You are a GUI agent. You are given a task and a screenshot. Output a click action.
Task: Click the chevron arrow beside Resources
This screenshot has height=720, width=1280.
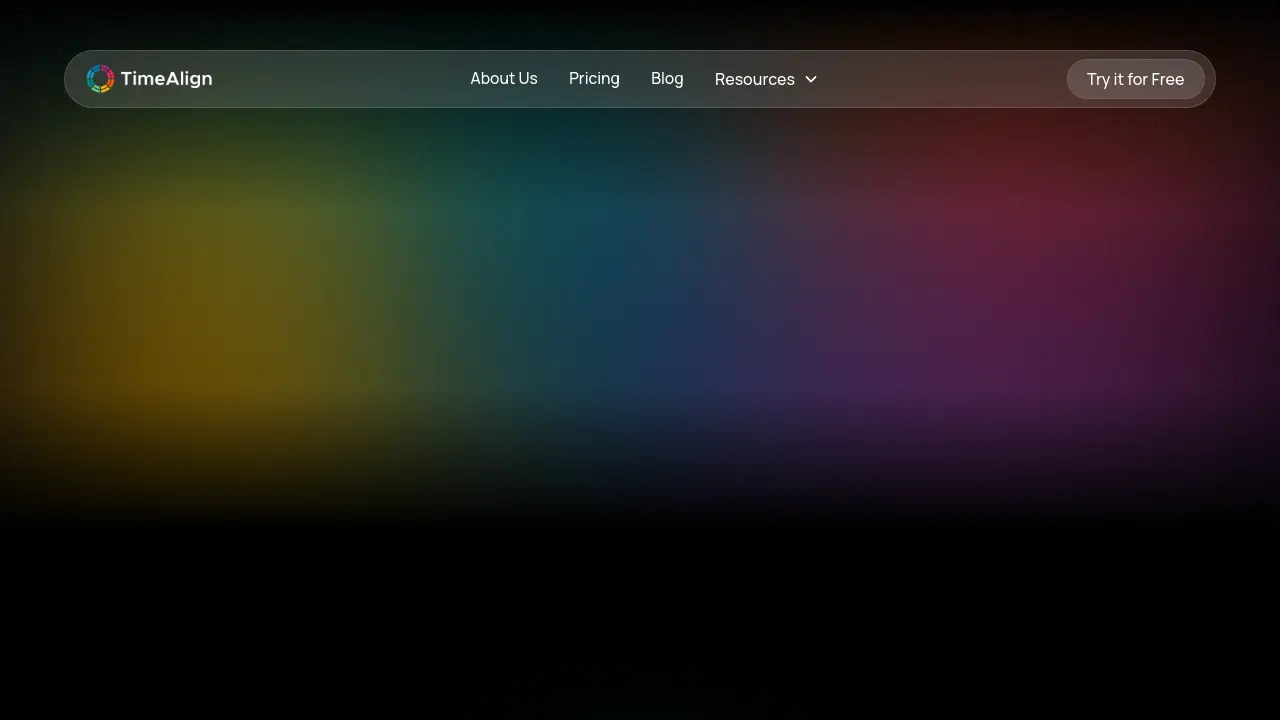point(811,79)
